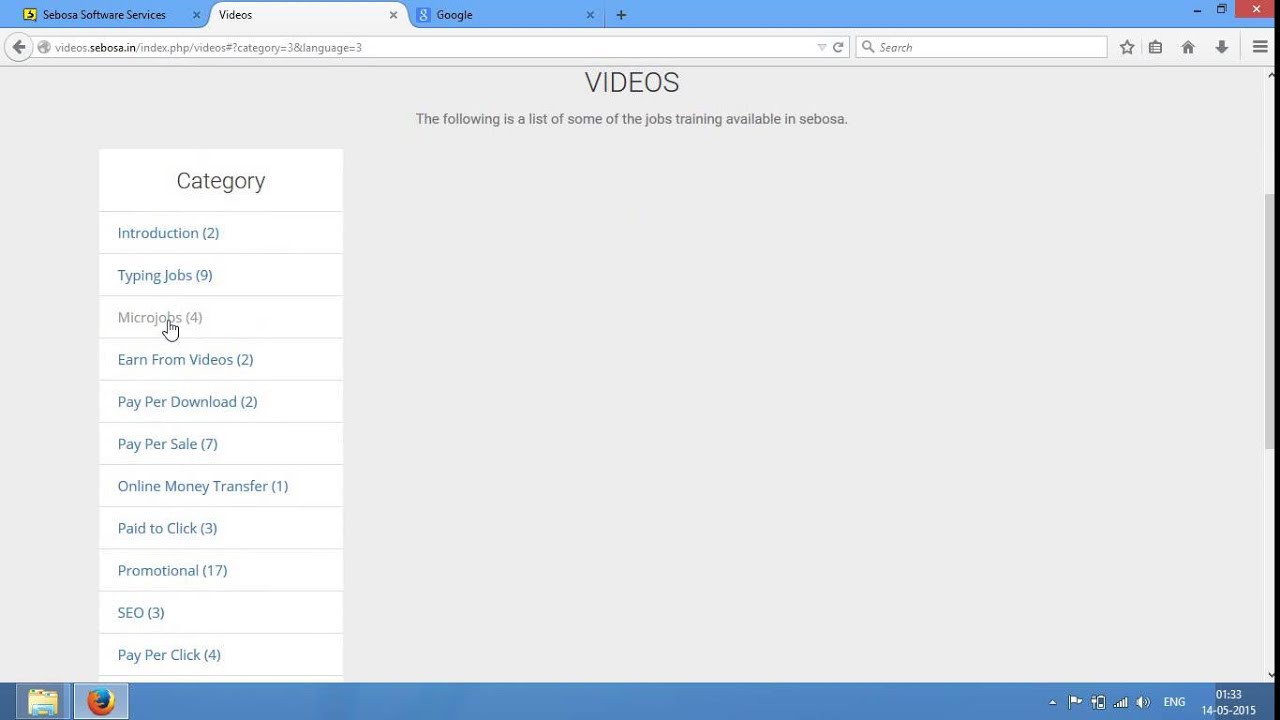This screenshot has width=1280, height=720.
Task: Open the Earn From Videos (2) category
Action: tap(185, 359)
